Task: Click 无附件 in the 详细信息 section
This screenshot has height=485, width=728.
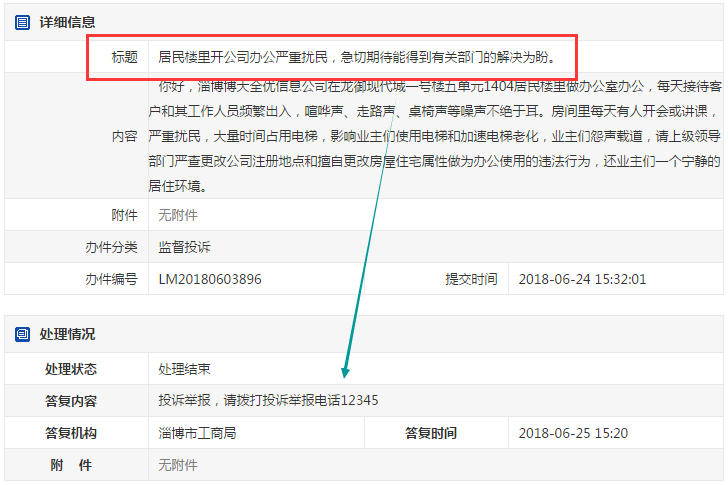Action: [x=178, y=215]
